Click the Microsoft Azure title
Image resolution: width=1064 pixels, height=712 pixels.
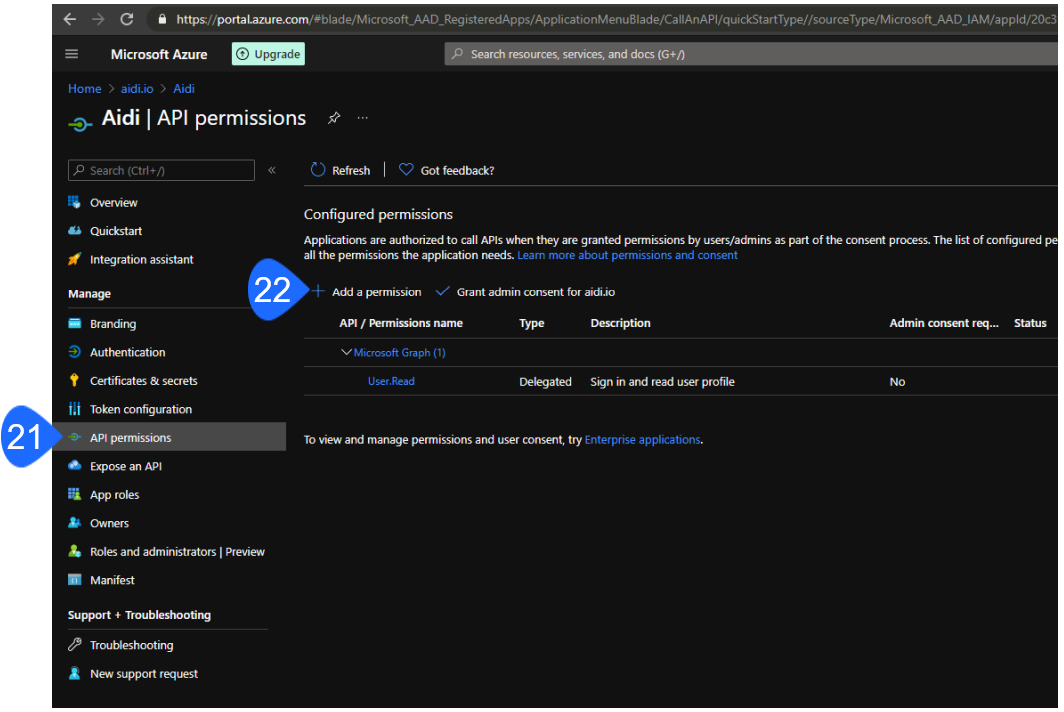tap(159, 54)
